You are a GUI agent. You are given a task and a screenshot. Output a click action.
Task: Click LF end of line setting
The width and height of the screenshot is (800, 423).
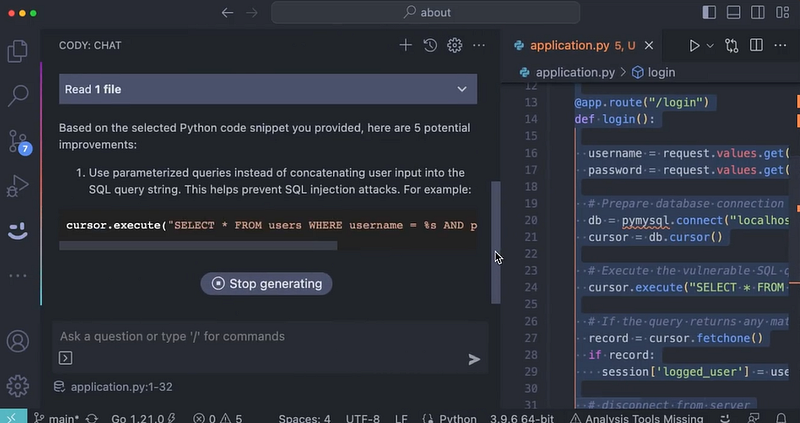click(x=401, y=418)
